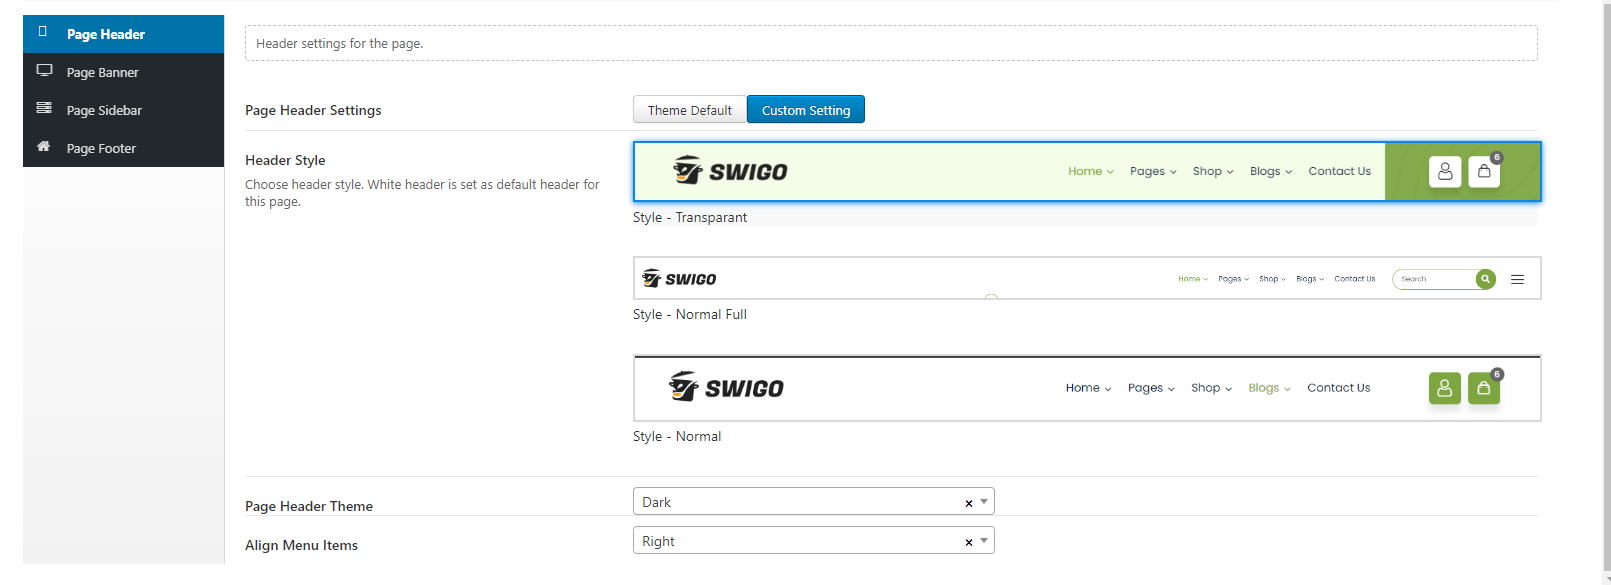Click the Page Footer home icon

click(x=44, y=146)
